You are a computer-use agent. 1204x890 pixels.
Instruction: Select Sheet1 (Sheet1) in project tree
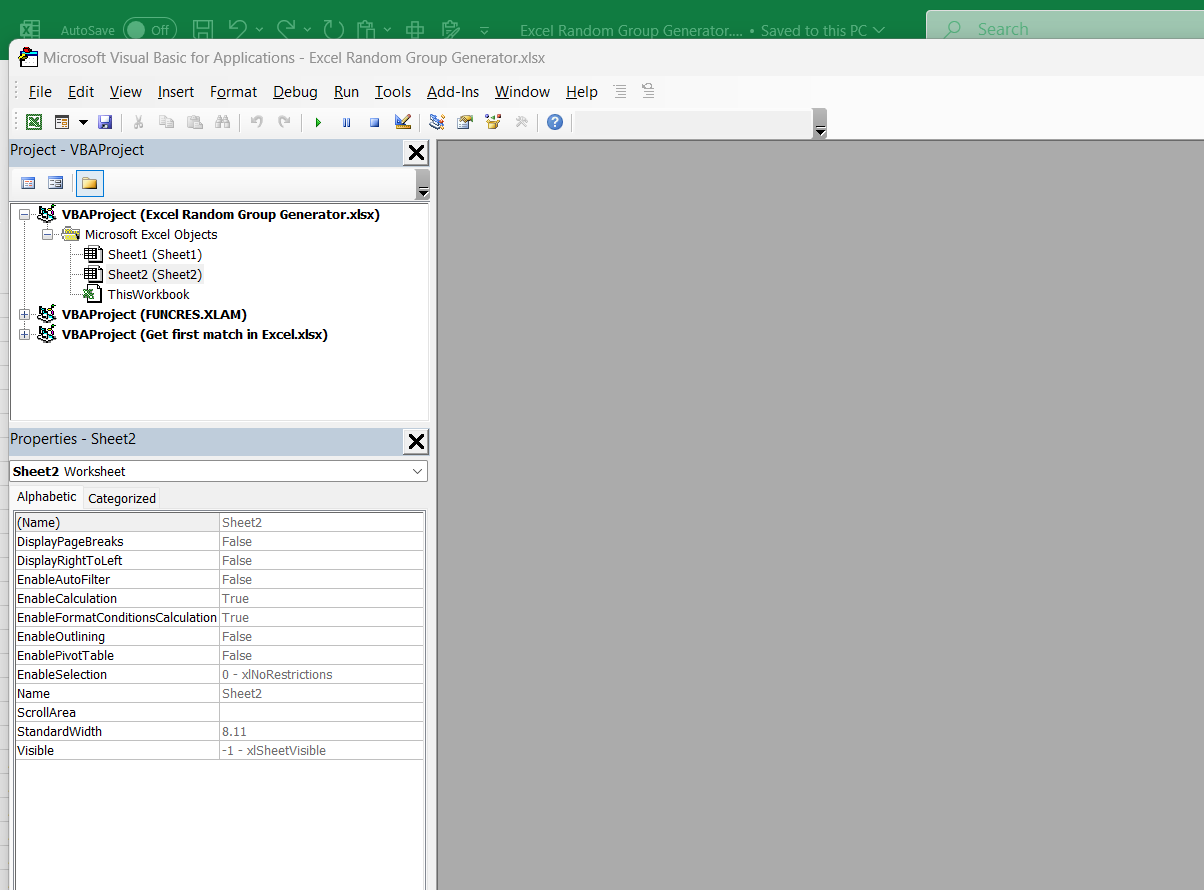[154, 254]
